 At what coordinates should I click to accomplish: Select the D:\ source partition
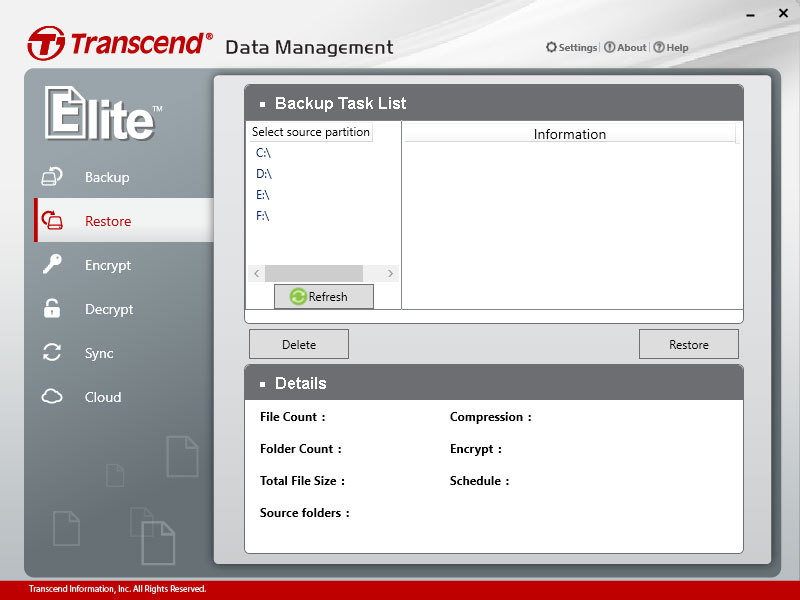click(264, 174)
